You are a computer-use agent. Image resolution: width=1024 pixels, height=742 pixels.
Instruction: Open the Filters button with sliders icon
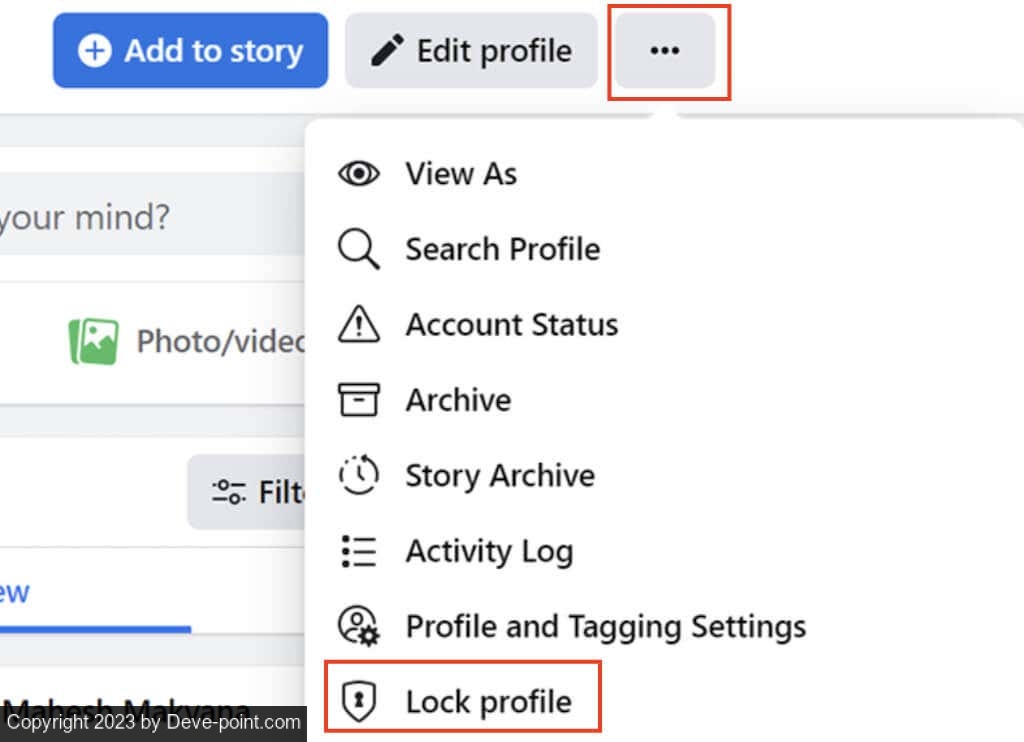point(247,492)
